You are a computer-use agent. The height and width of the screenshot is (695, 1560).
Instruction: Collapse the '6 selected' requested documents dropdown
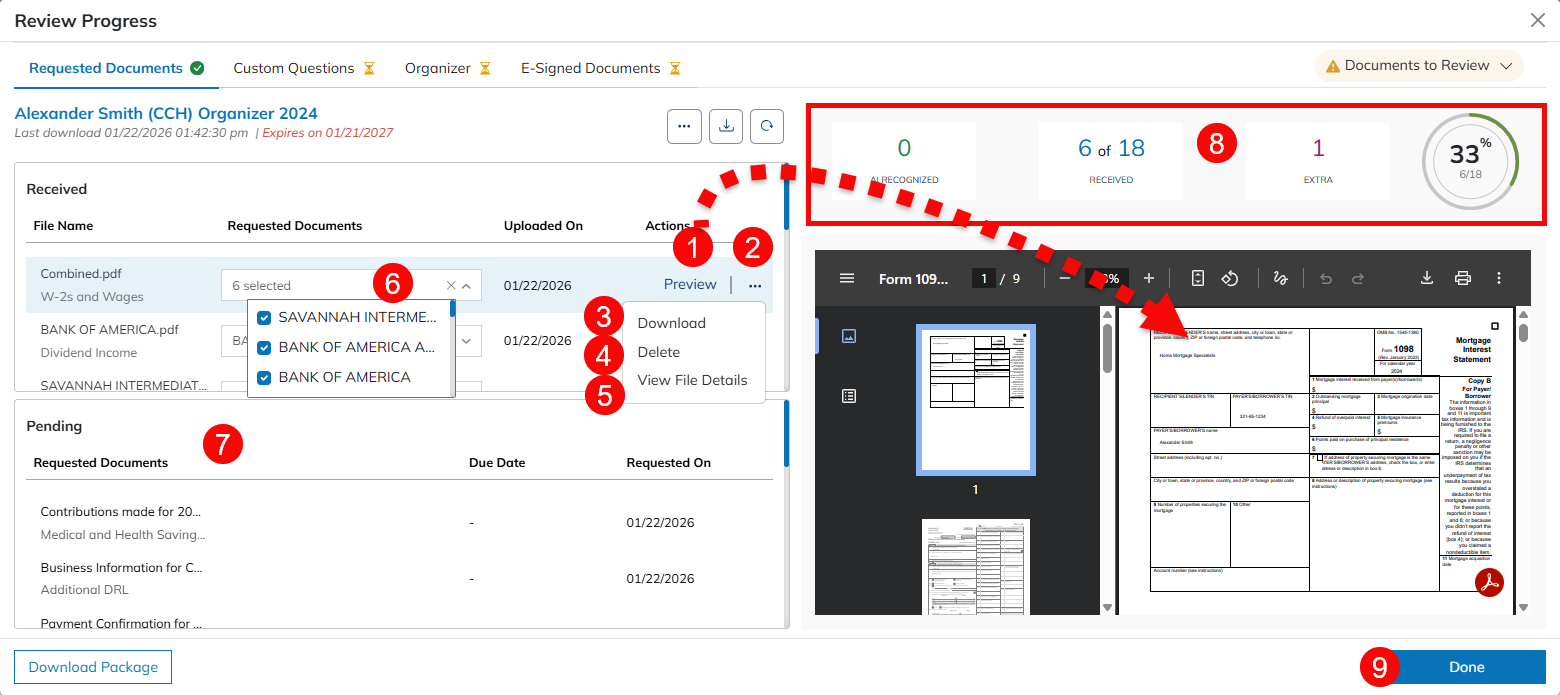click(x=467, y=286)
